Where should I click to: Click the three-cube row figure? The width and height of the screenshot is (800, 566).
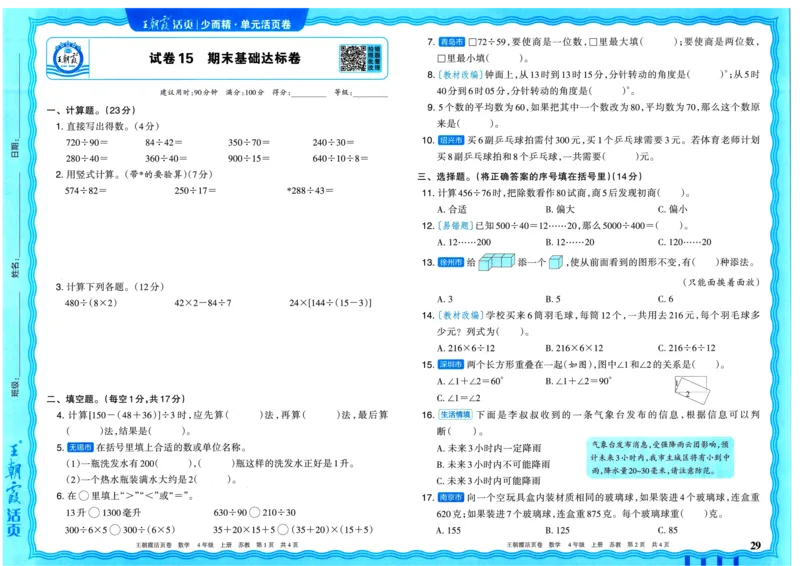[x=496, y=262]
